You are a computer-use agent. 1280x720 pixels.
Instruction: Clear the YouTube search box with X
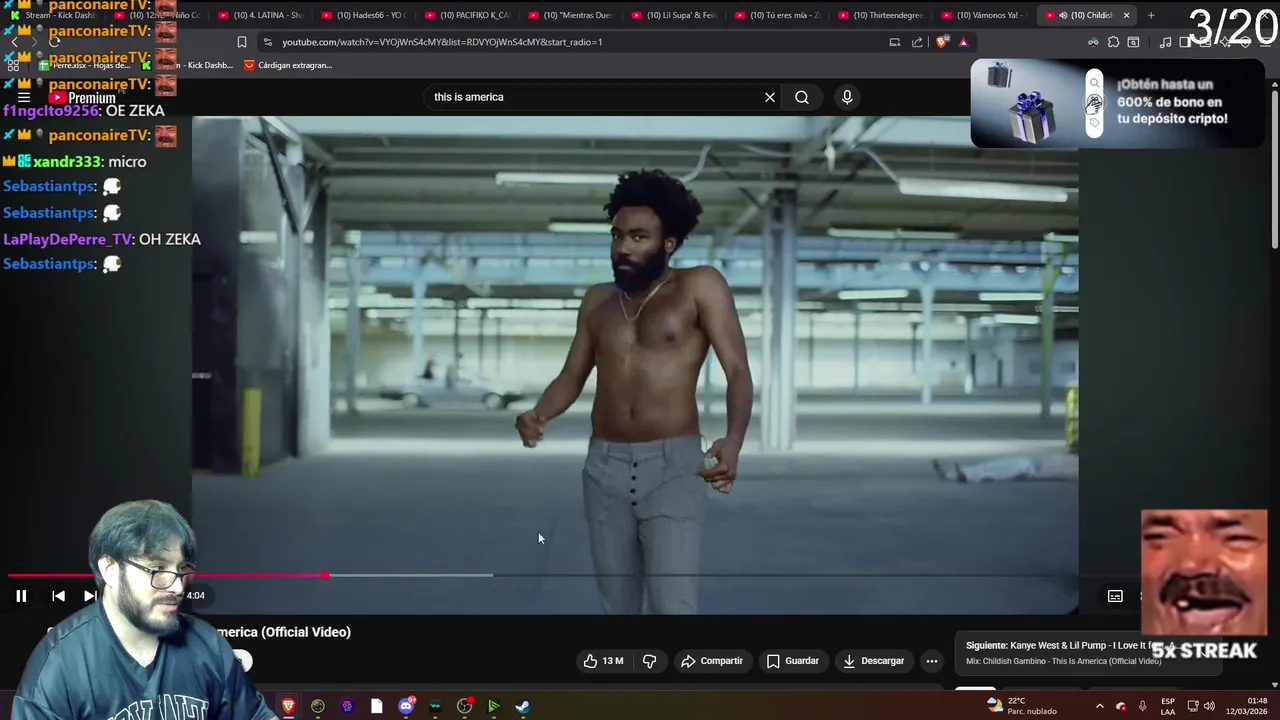click(x=770, y=97)
